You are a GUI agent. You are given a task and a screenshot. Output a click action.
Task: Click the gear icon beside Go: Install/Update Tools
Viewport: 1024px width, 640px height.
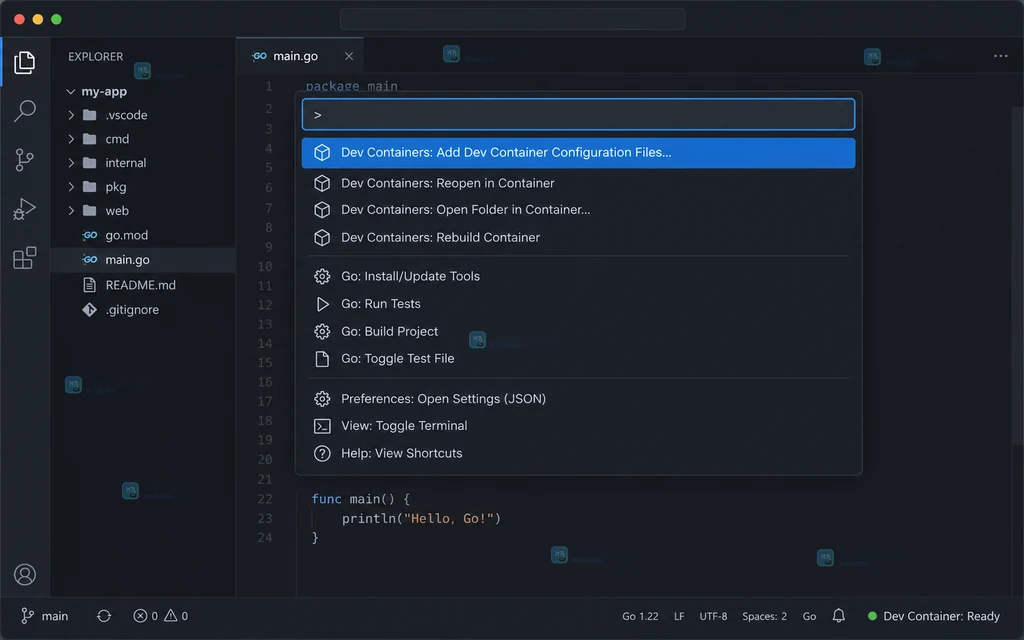322,276
